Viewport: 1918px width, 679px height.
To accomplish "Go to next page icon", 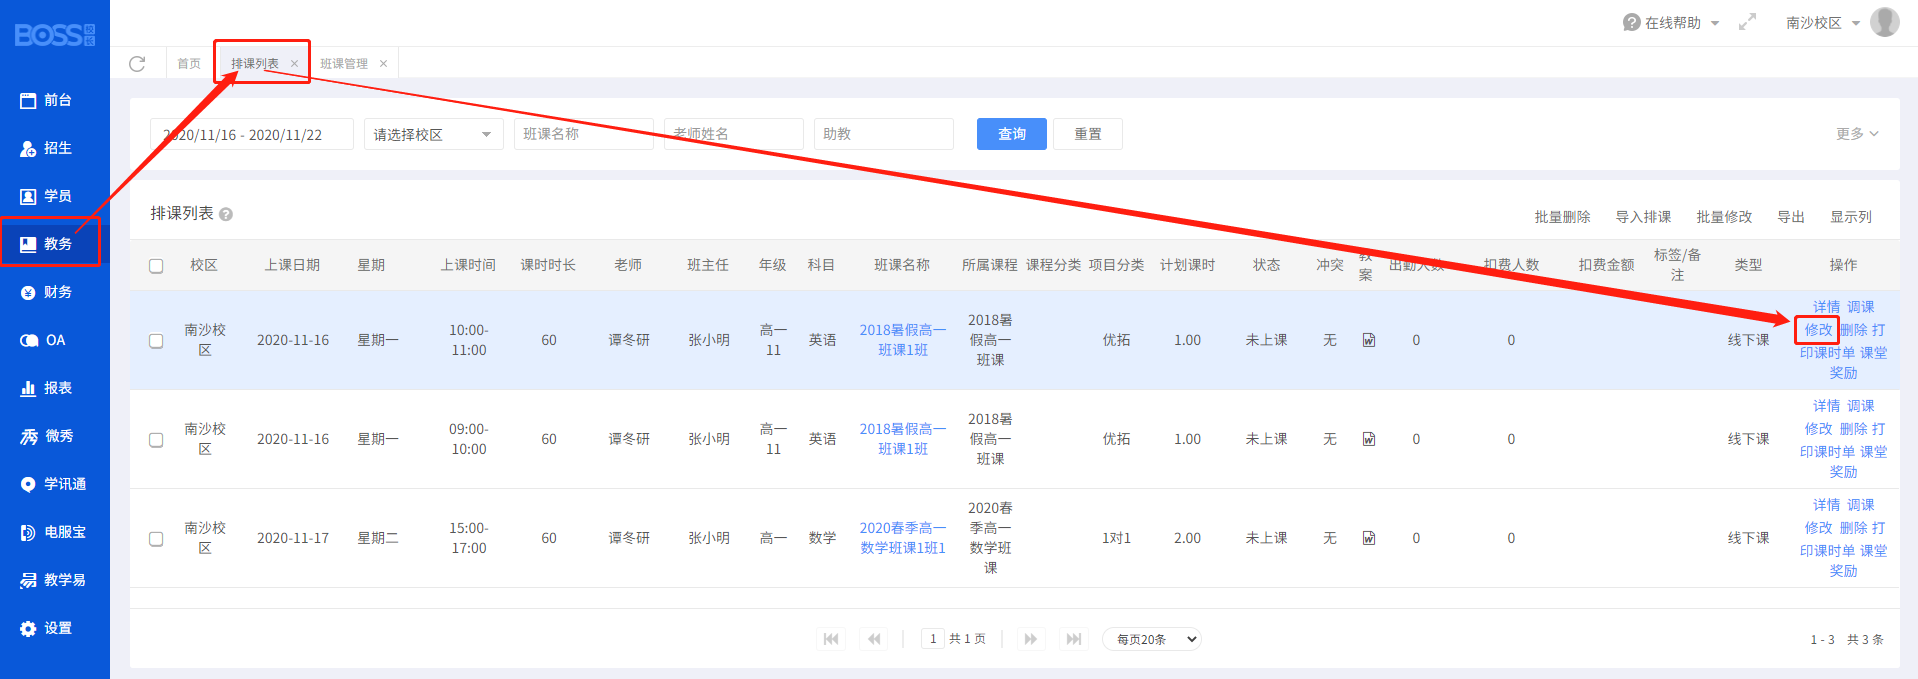I will pos(1031,639).
